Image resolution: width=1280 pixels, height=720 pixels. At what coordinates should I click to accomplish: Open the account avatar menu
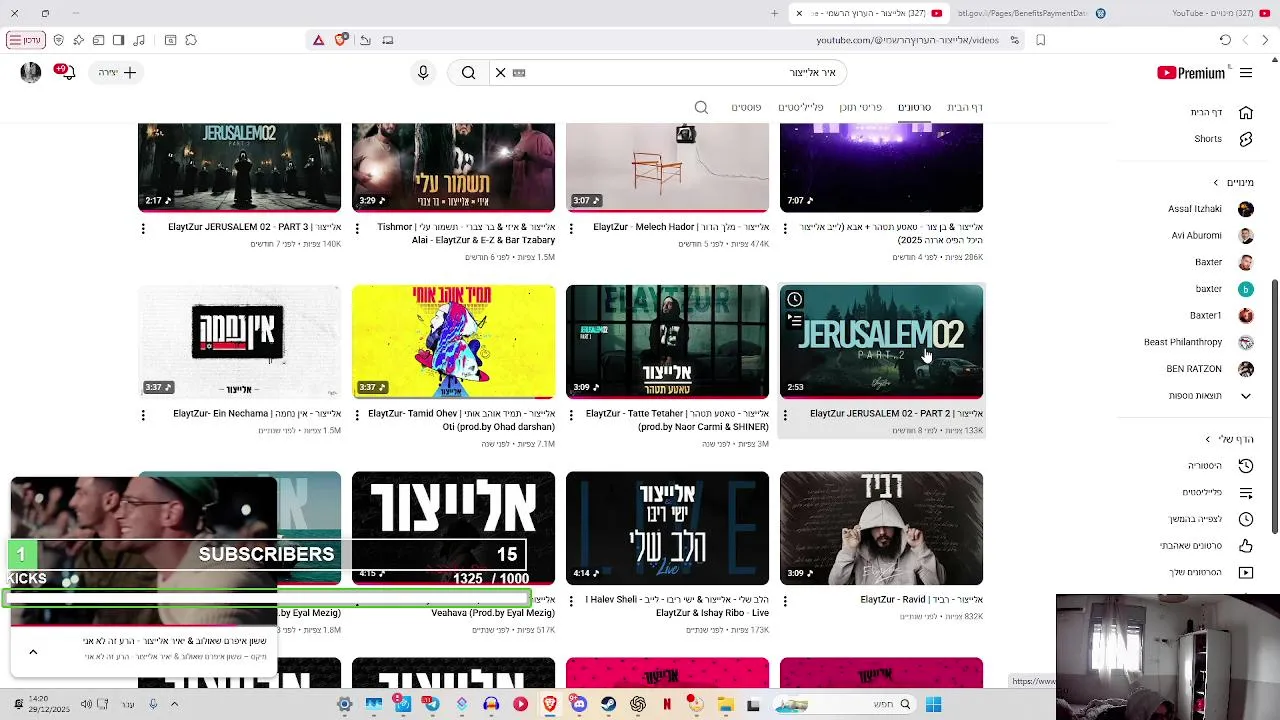point(31,73)
